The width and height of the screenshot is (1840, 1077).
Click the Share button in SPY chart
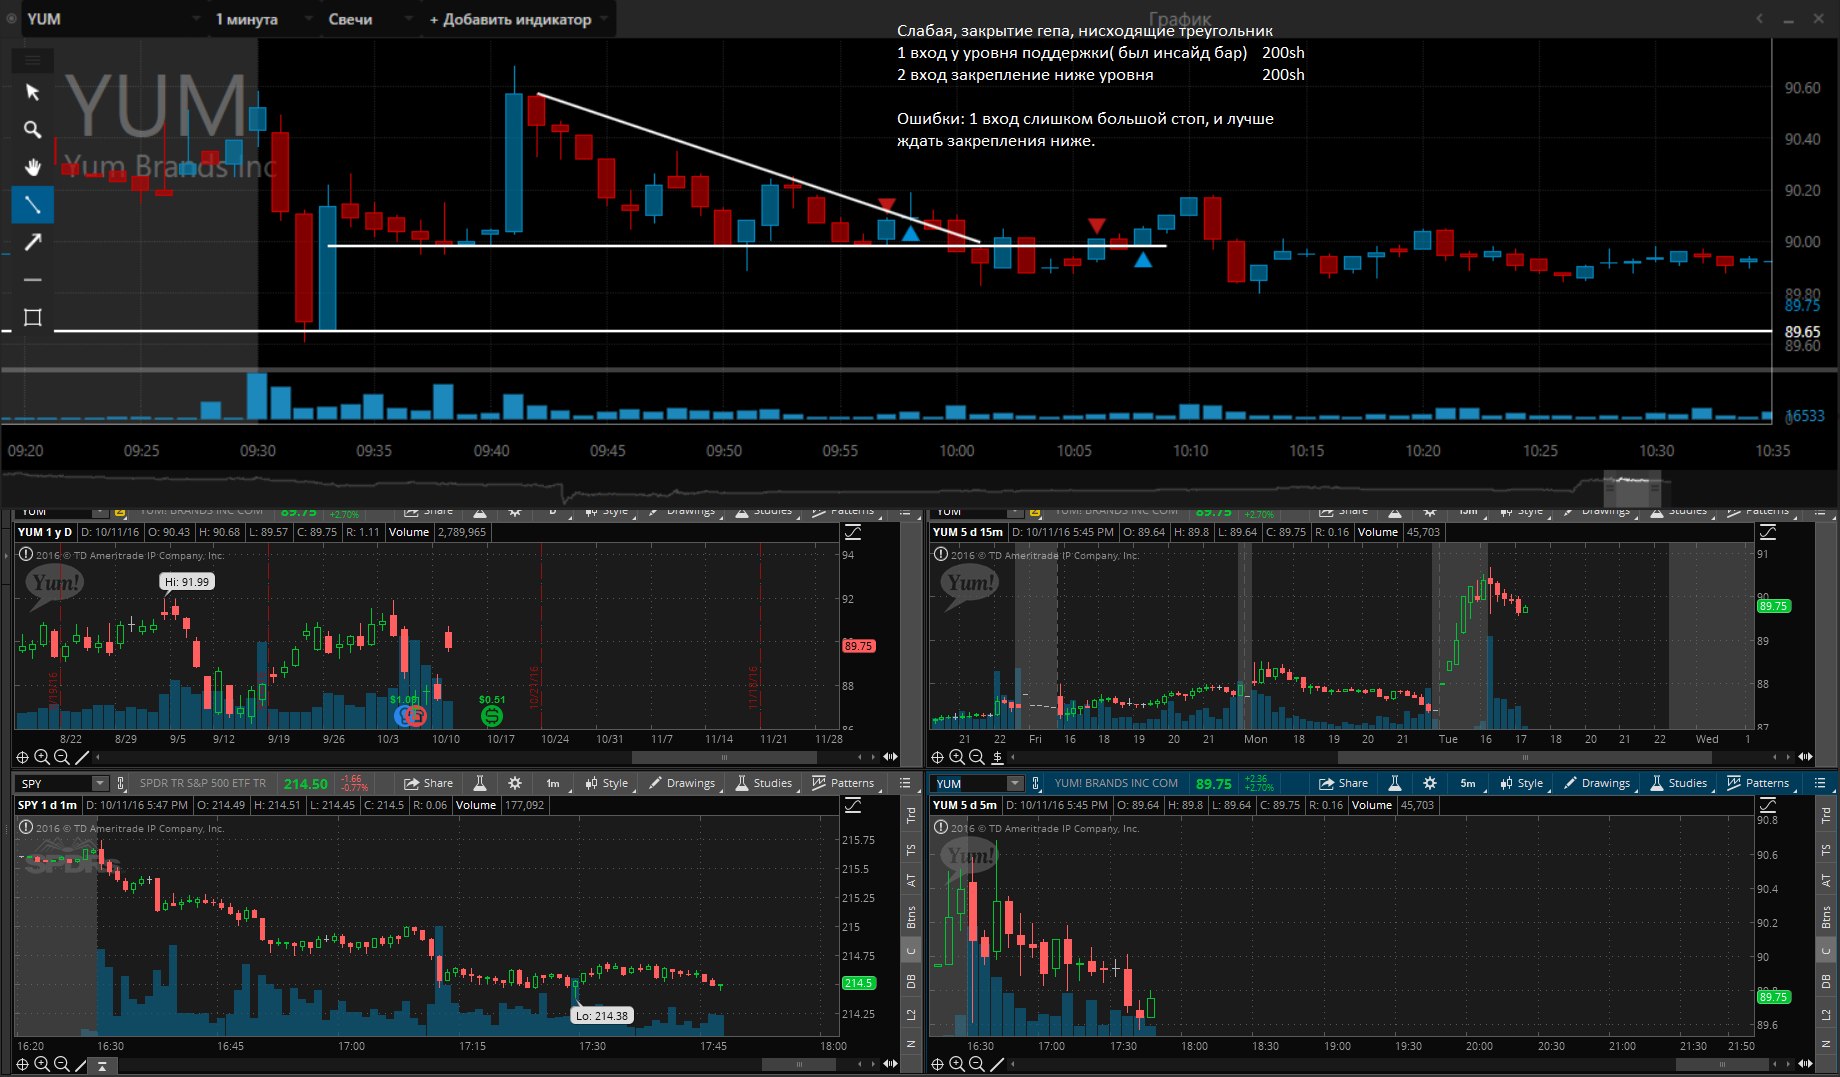[428, 783]
